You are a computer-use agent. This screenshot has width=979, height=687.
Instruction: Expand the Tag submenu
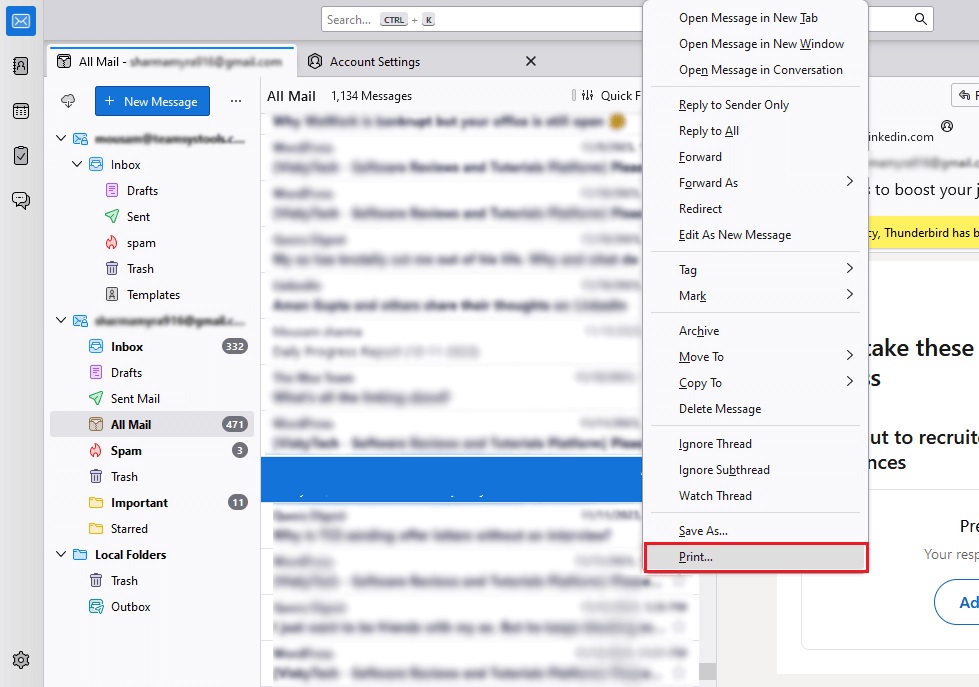tap(755, 269)
